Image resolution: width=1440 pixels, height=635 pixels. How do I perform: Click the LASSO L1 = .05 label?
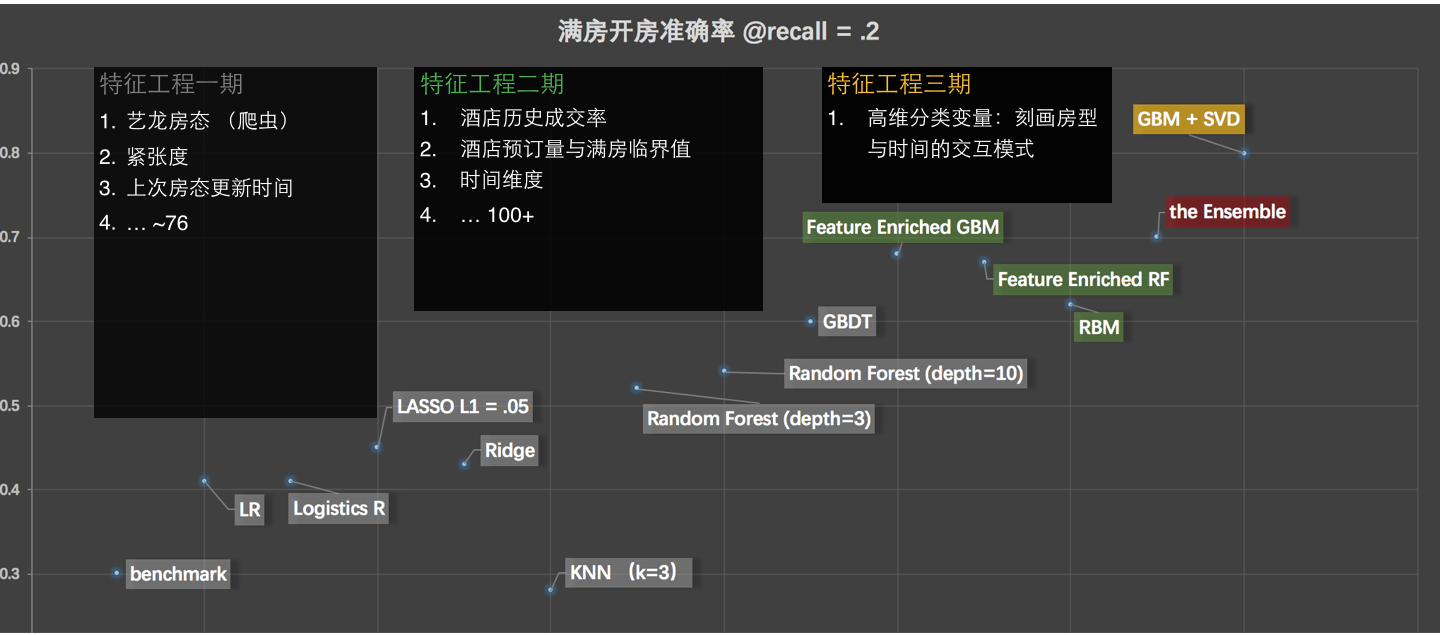462,407
